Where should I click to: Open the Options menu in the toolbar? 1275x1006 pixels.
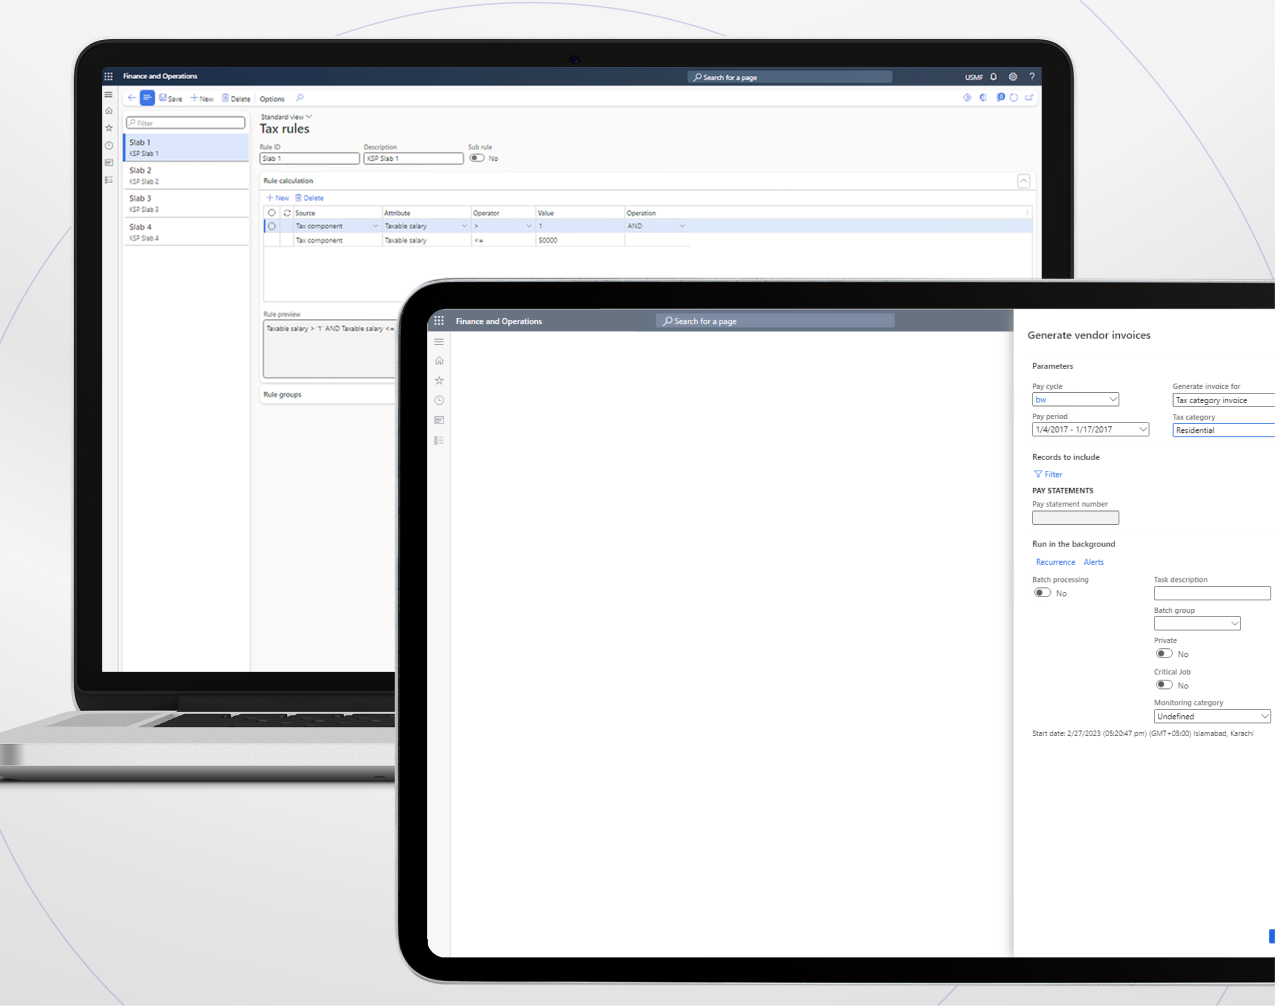click(x=272, y=99)
